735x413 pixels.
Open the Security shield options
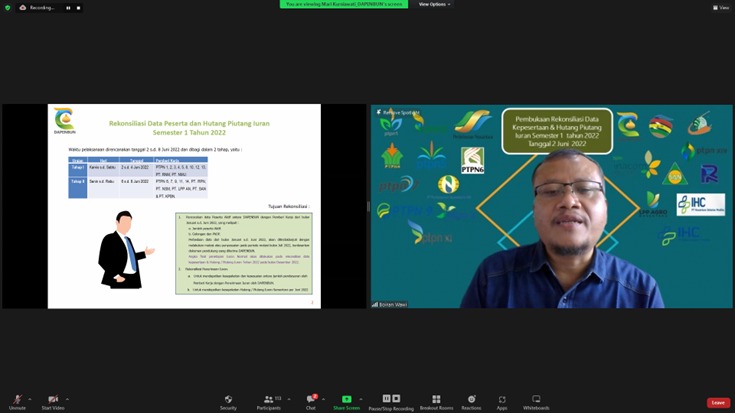(x=228, y=400)
